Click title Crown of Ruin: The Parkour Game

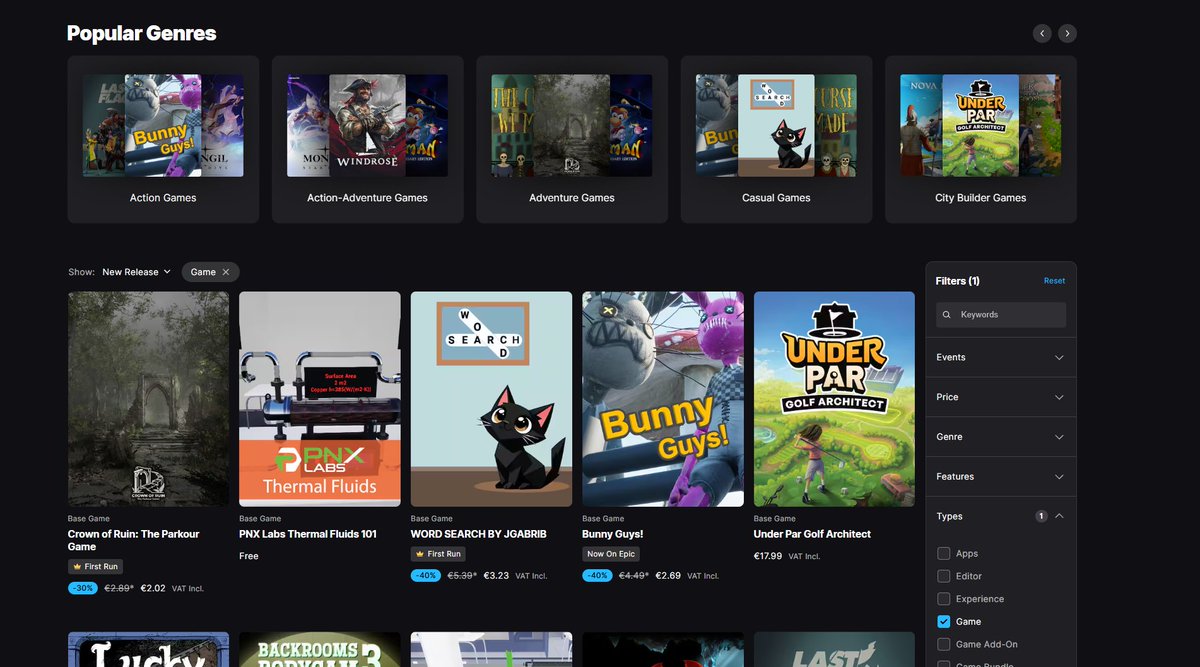(134, 541)
